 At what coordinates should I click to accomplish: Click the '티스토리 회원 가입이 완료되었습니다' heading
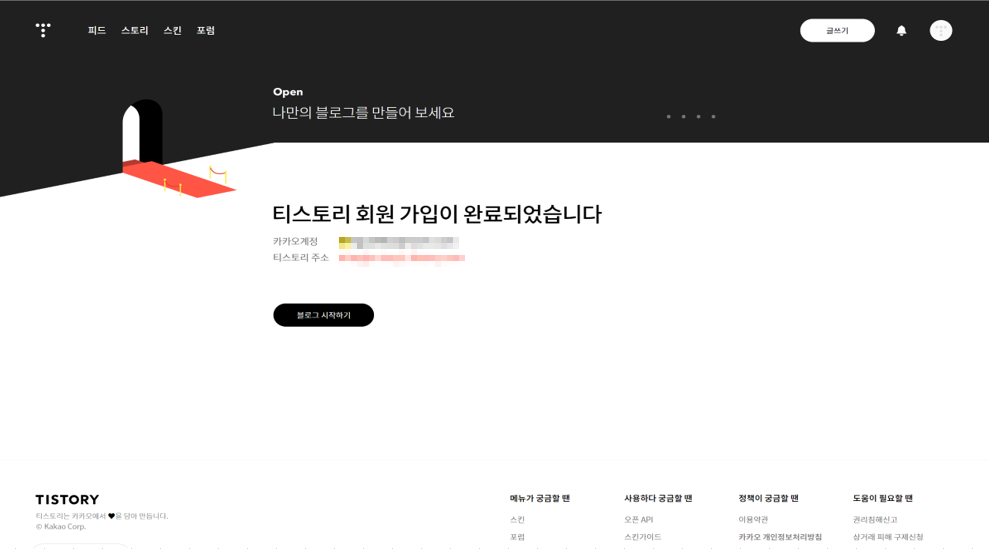click(437, 214)
